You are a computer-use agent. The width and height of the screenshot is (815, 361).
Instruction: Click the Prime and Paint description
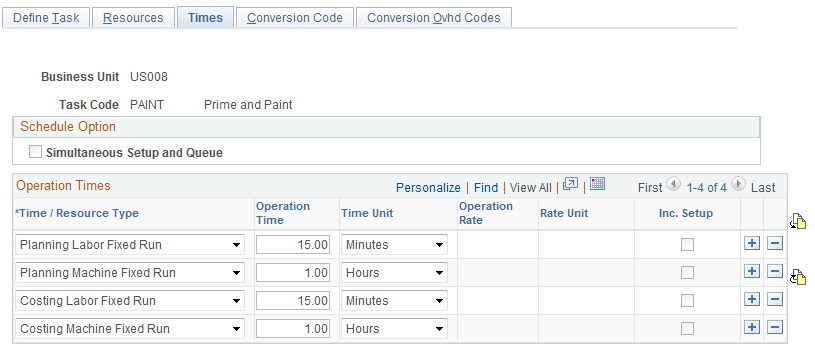click(x=248, y=105)
